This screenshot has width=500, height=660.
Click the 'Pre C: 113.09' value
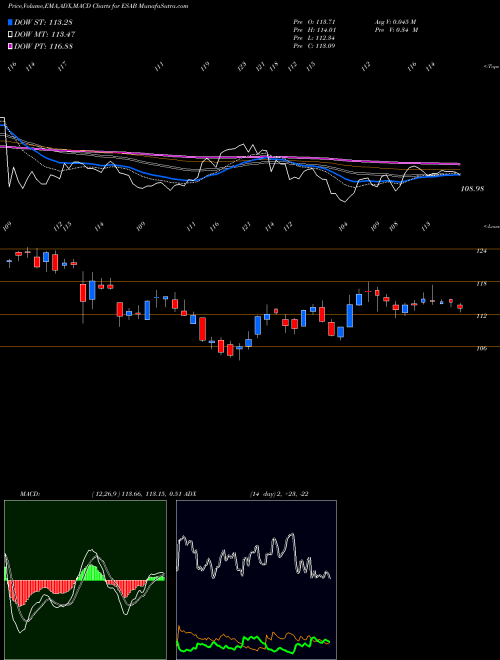[314, 46]
